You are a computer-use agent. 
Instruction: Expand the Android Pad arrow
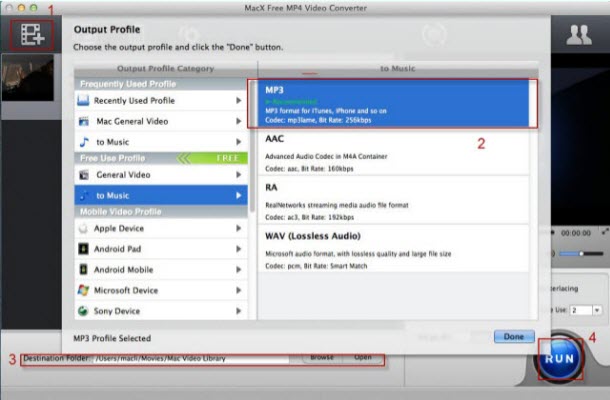click(238, 249)
